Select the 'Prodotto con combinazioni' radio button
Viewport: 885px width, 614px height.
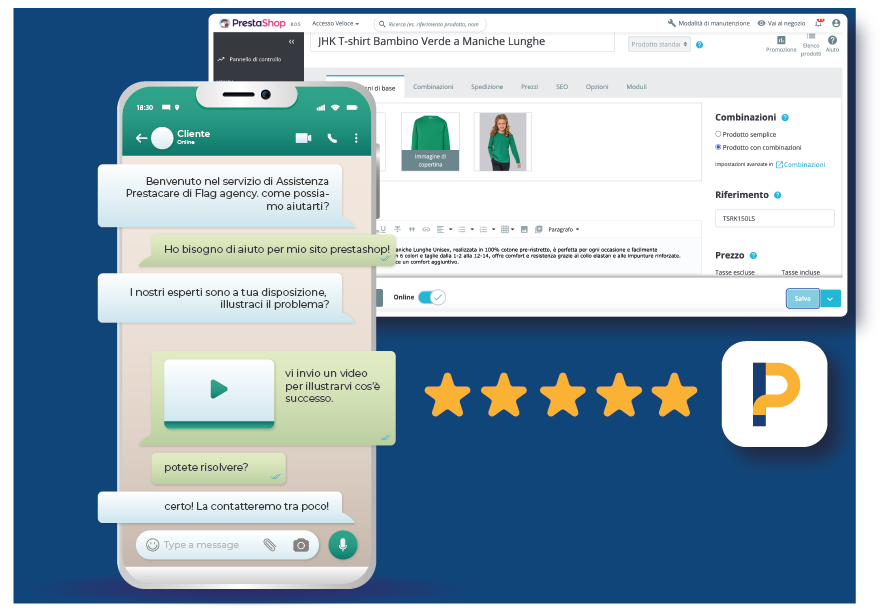tap(718, 147)
